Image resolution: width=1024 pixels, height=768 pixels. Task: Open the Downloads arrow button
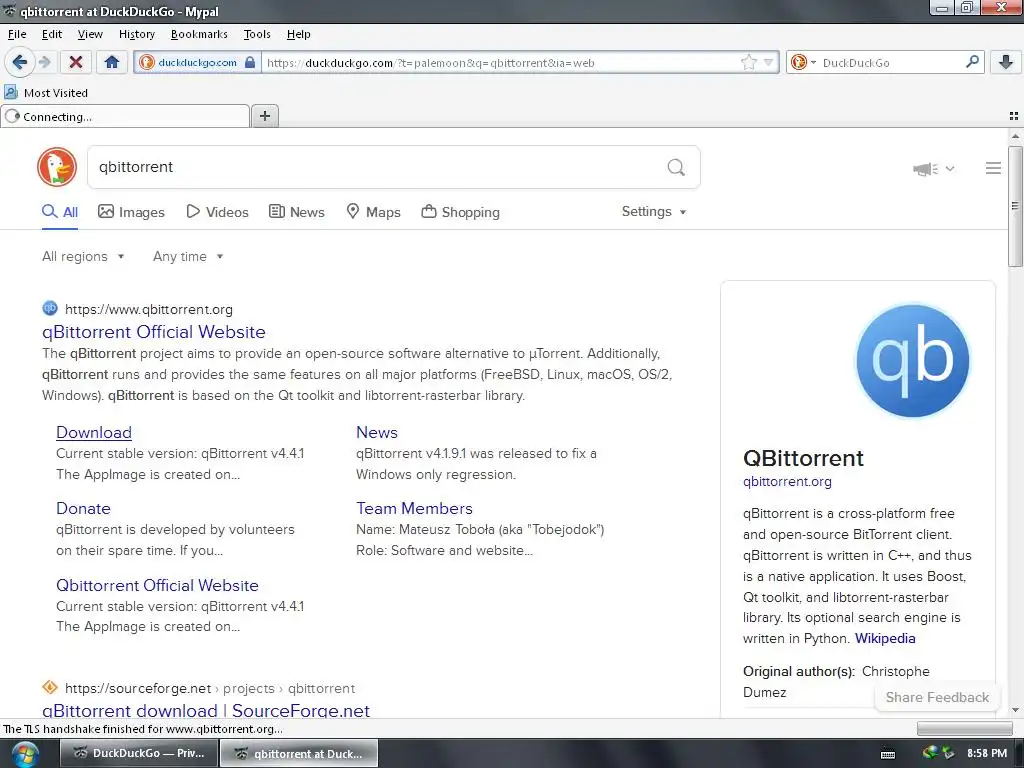pyautogui.click(x=1006, y=62)
